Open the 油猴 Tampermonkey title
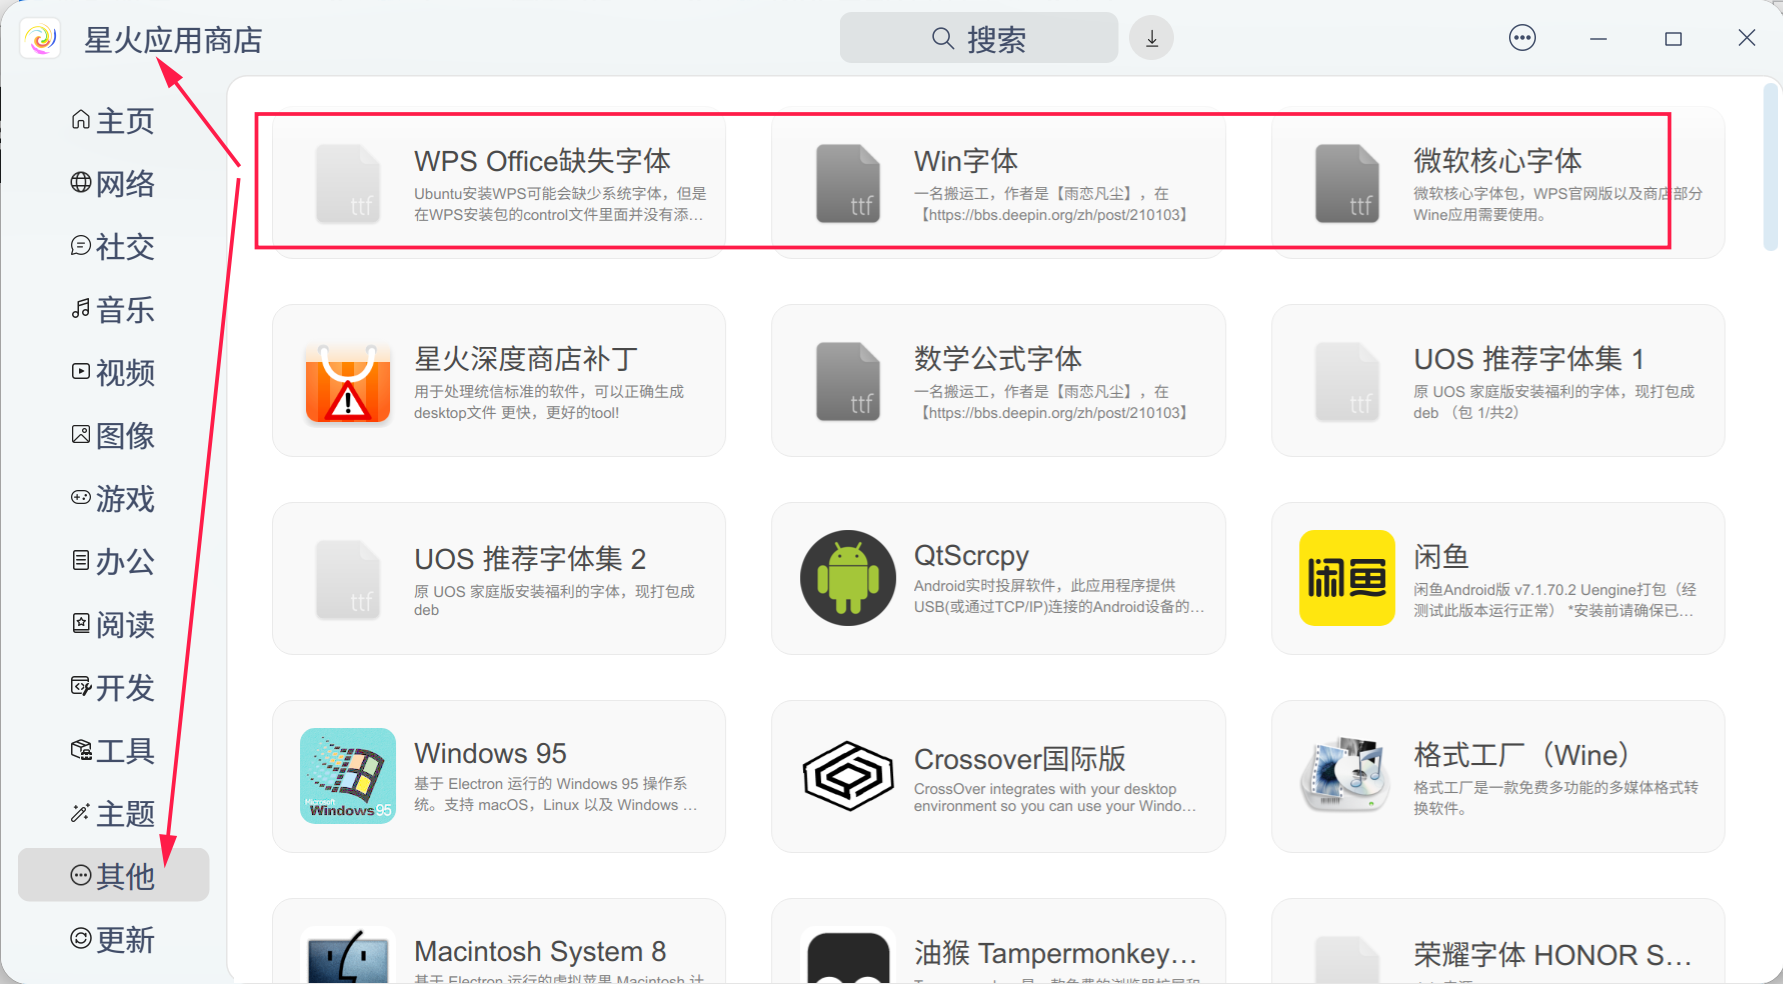 (x=1056, y=954)
